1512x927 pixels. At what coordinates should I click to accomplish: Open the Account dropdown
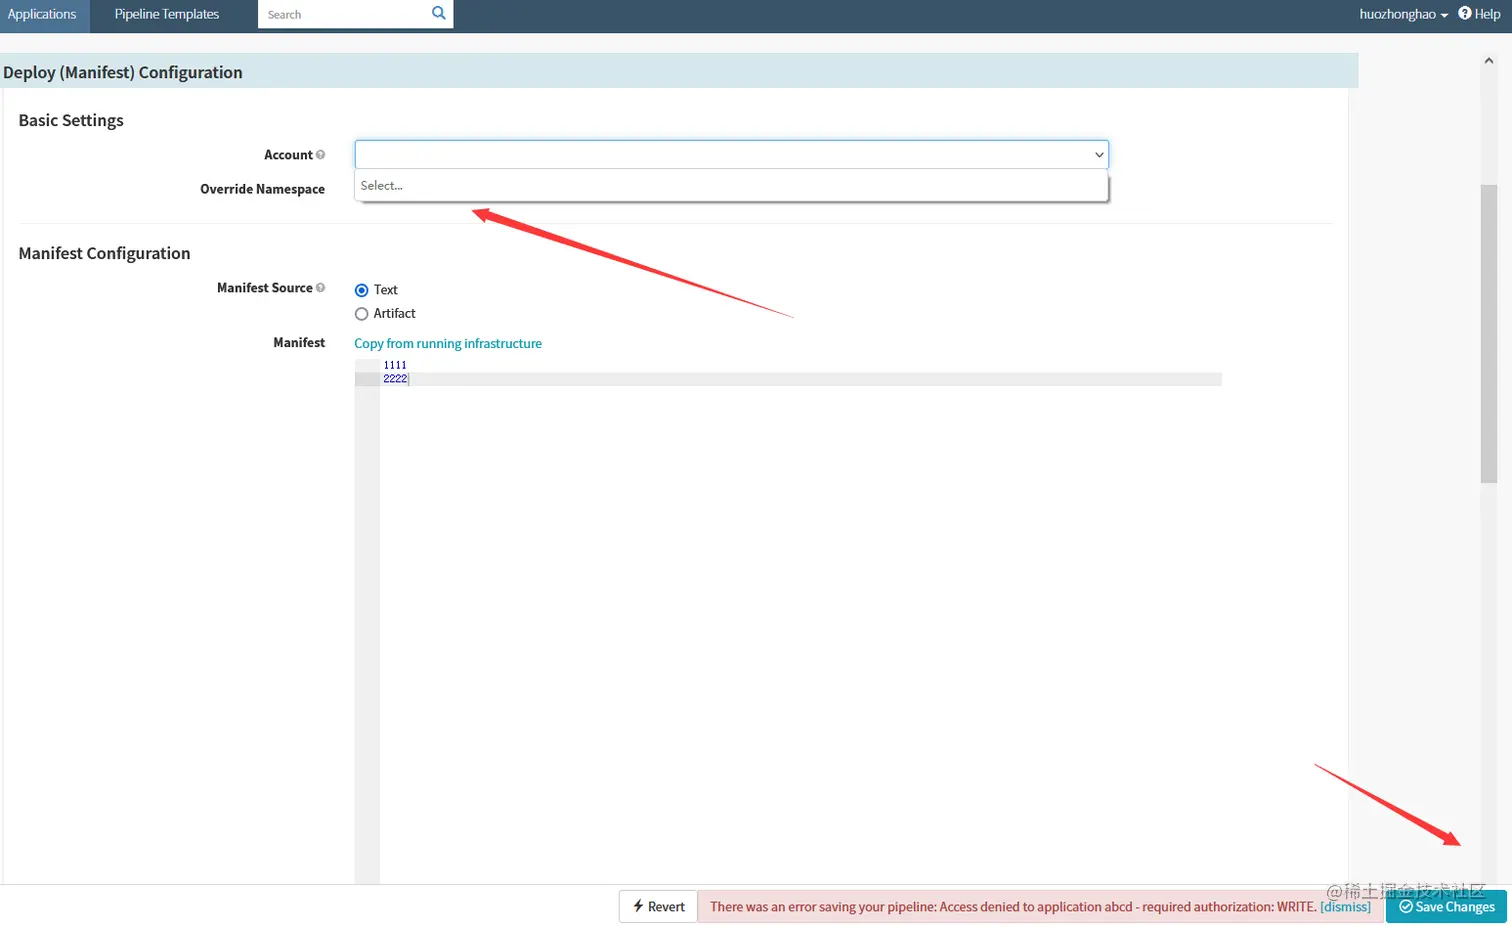(731, 154)
